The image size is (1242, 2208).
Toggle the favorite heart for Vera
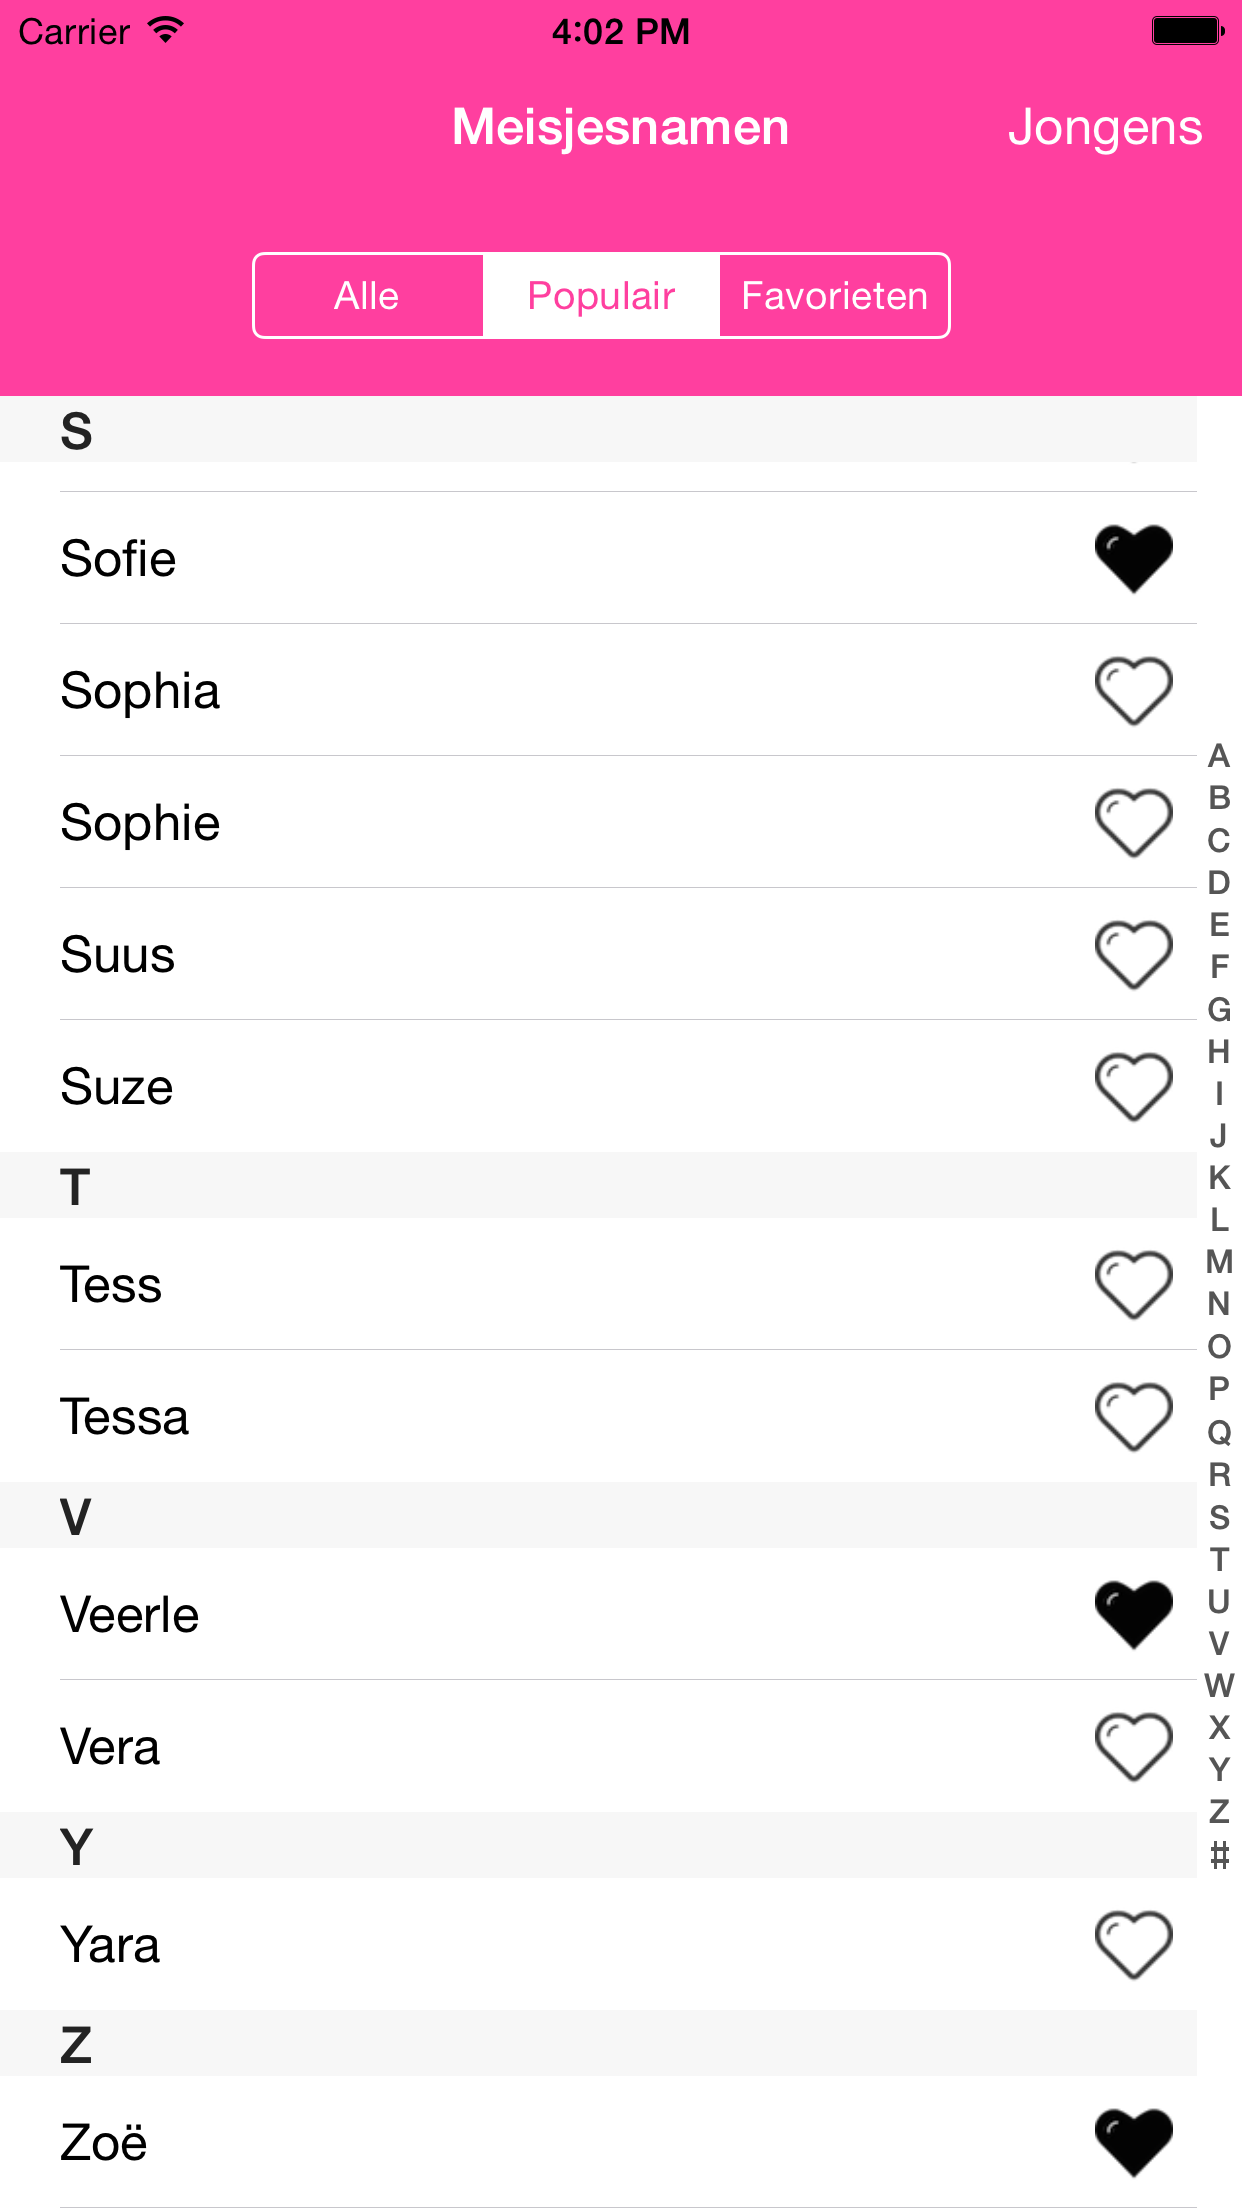tap(1133, 1746)
